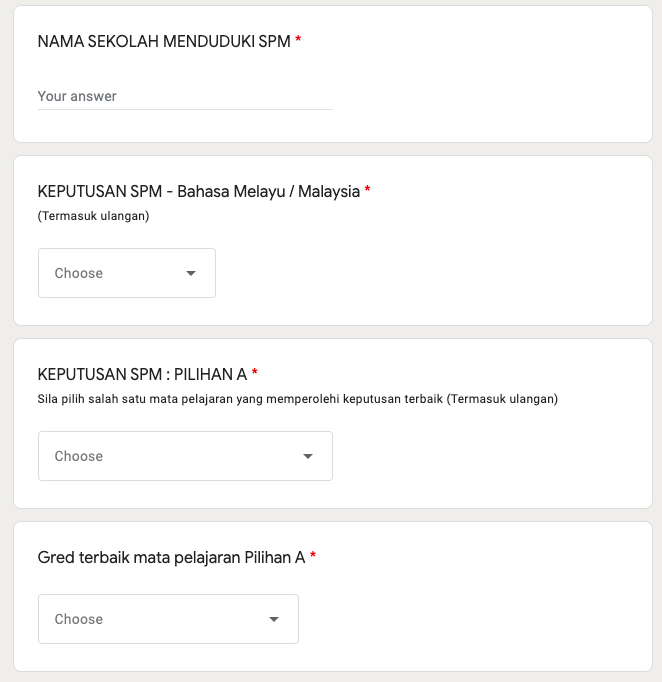Click the "KEPUTUSAN SPM : PILIHAN A" heading

click(x=142, y=374)
